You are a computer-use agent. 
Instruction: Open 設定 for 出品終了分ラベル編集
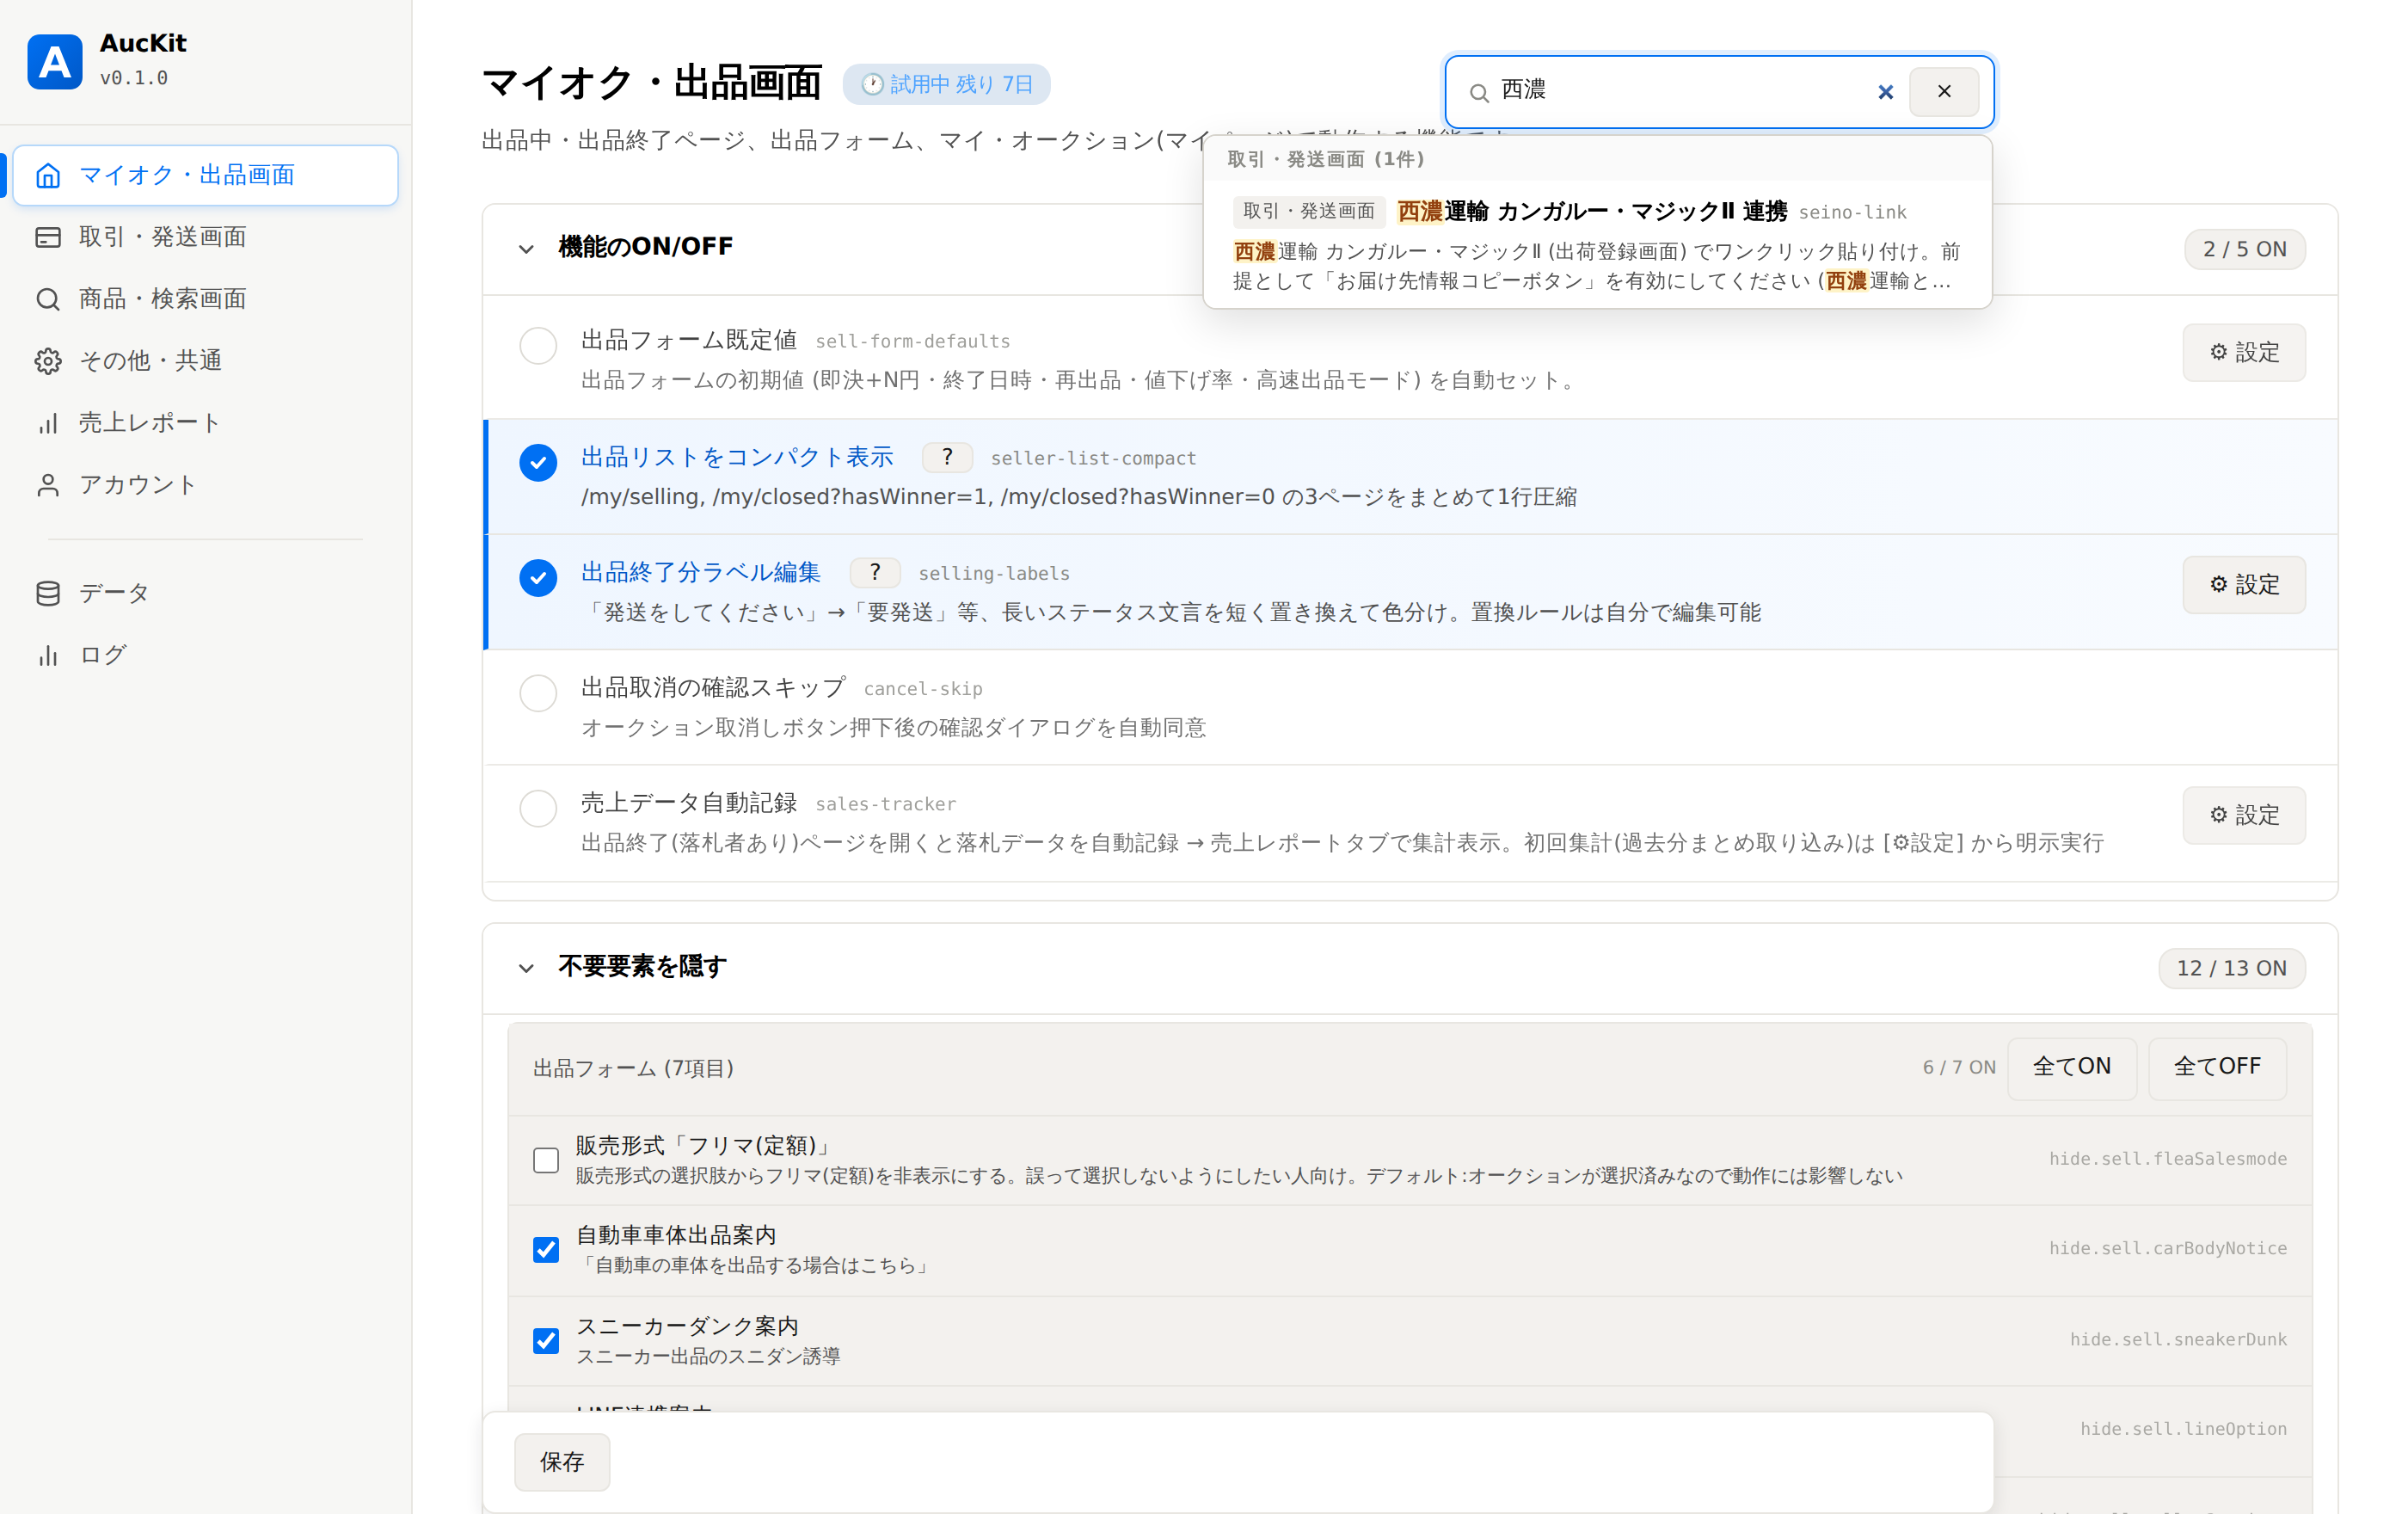pos(2244,585)
